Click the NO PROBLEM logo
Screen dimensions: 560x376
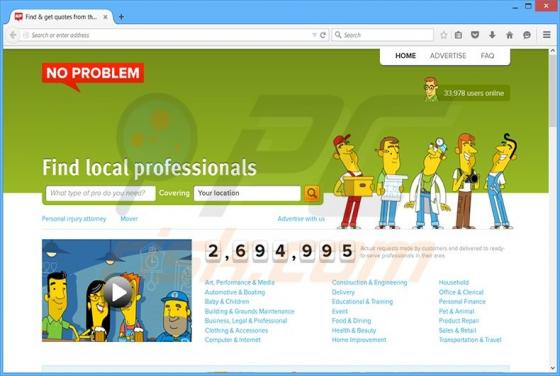(x=93, y=76)
